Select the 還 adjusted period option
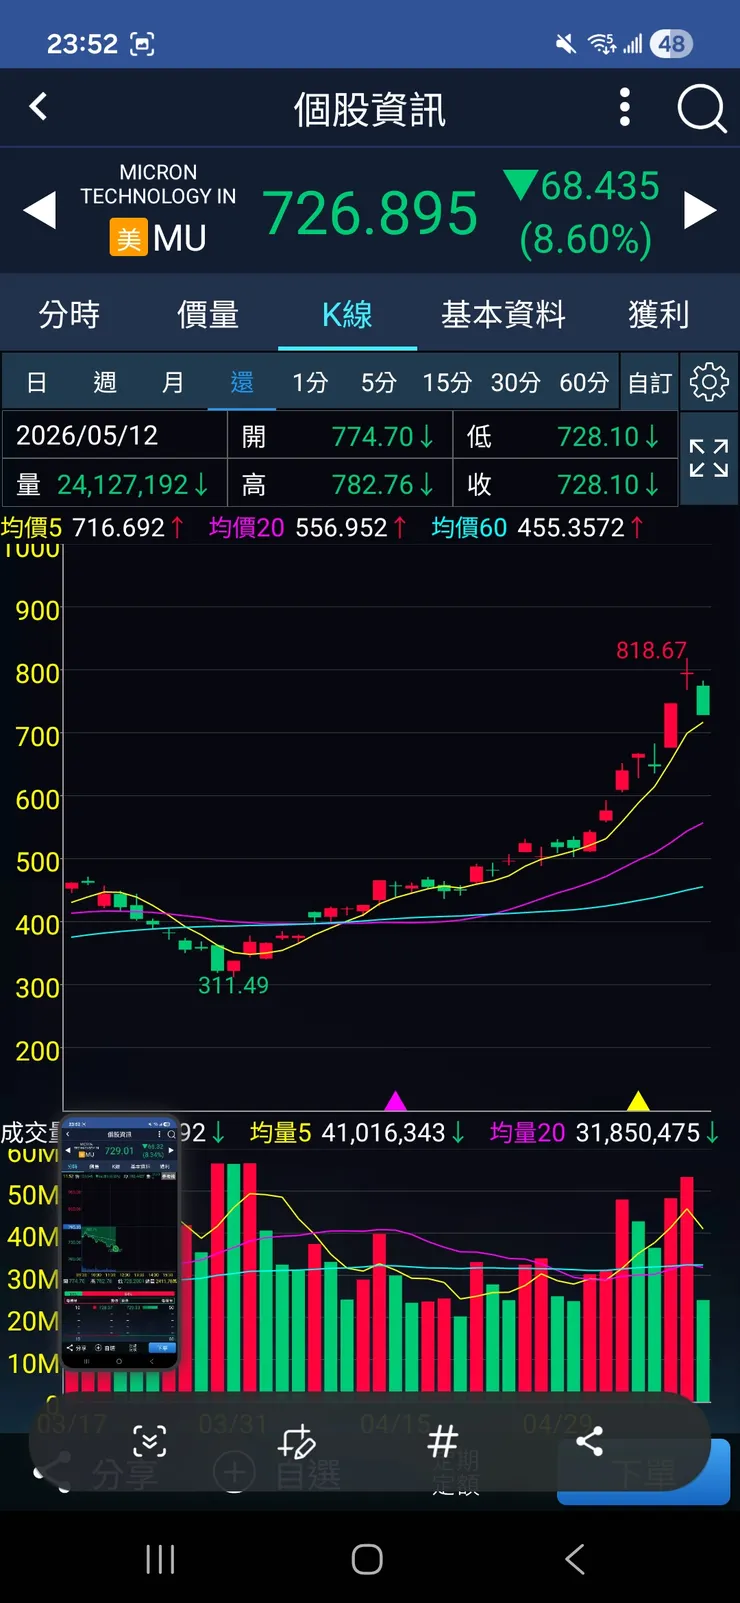The height and width of the screenshot is (1603, 740). (x=242, y=382)
